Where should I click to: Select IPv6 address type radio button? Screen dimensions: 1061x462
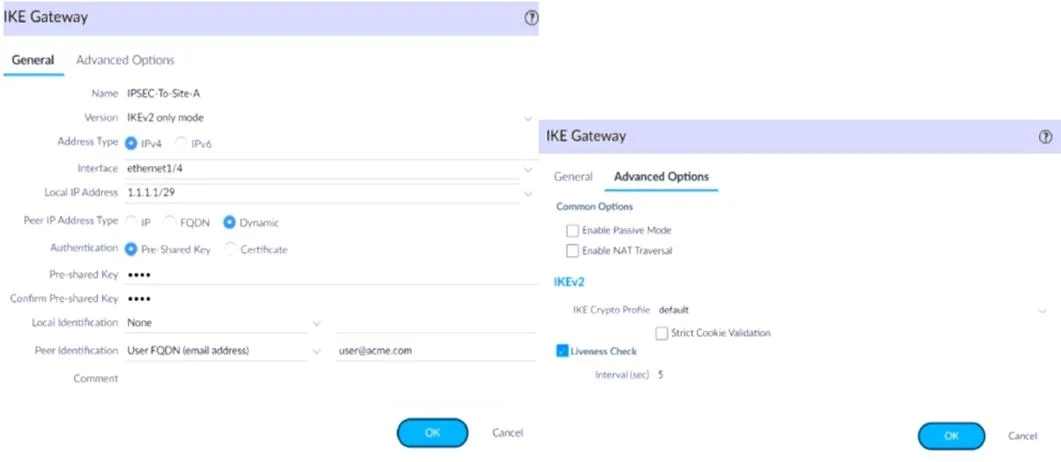[x=181, y=143]
